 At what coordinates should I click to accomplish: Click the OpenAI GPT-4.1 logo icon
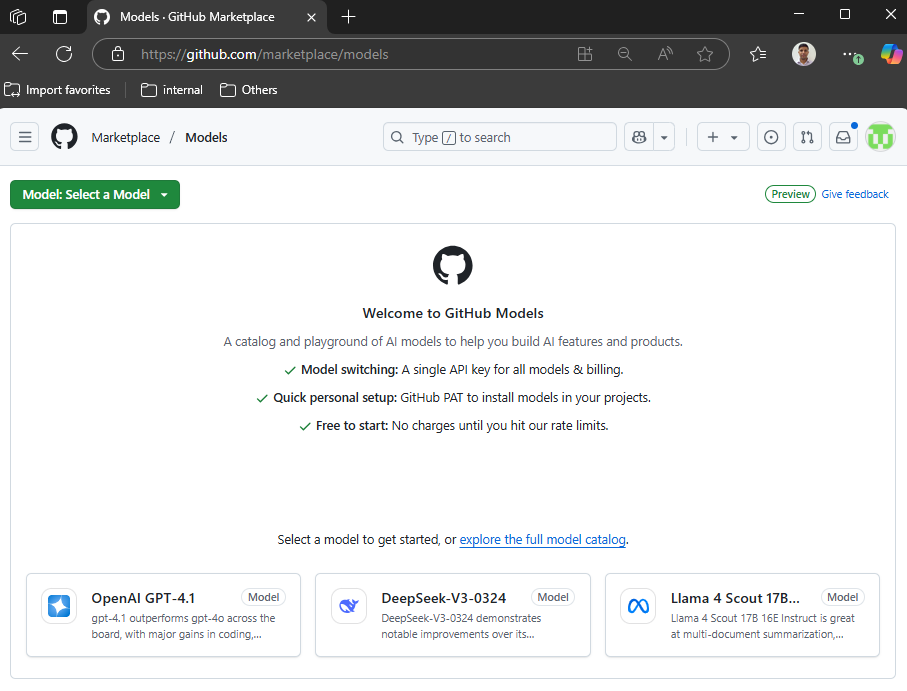click(x=59, y=606)
